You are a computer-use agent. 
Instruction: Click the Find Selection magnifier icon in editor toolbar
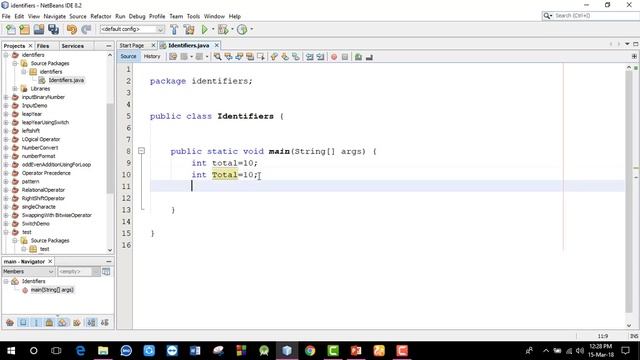[x=218, y=57]
